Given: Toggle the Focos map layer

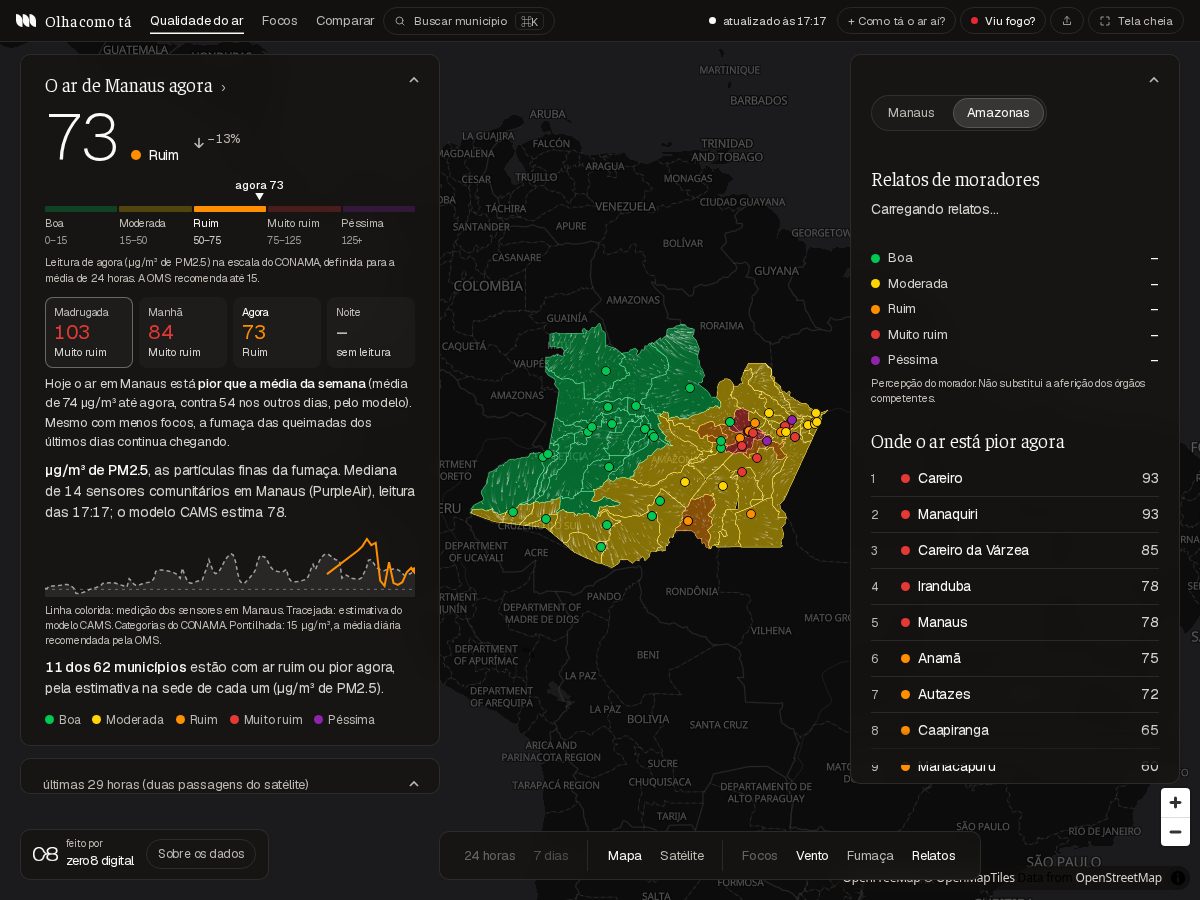Looking at the screenshot, I should coord(759,856).
